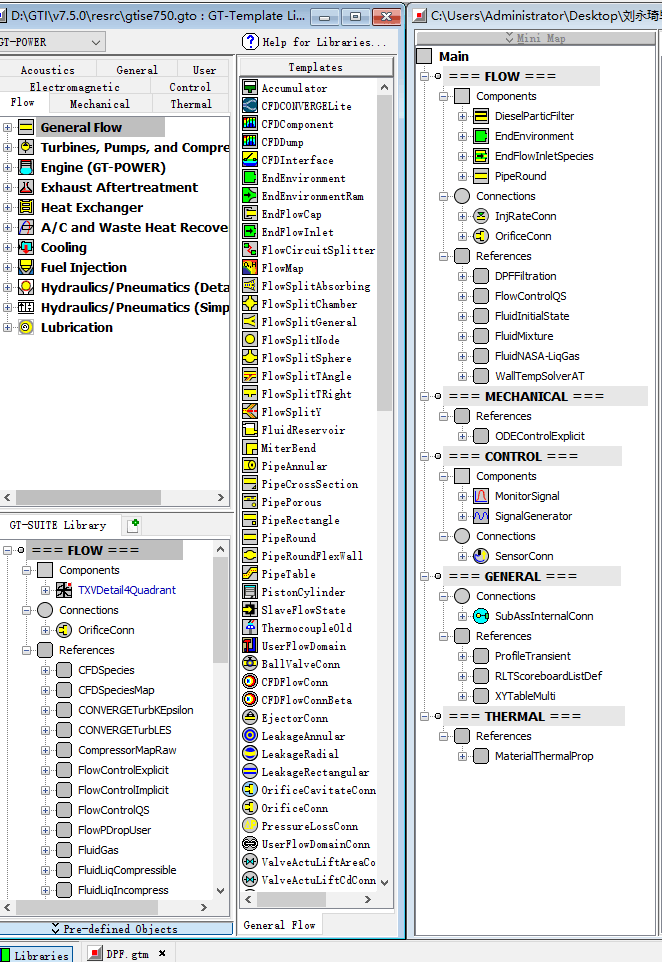Close the DPF.gtm tab
The height and width of the screenshot is (962, 662).
click(x=163, y=953)
